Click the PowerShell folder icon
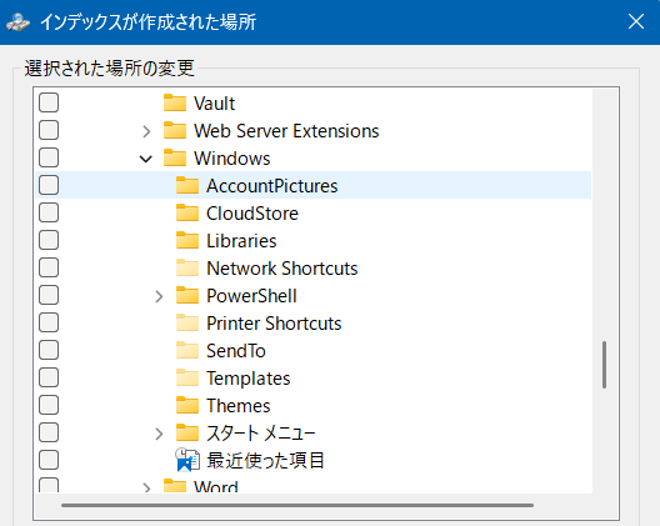The image size is (660, 526). click(187, 295)
